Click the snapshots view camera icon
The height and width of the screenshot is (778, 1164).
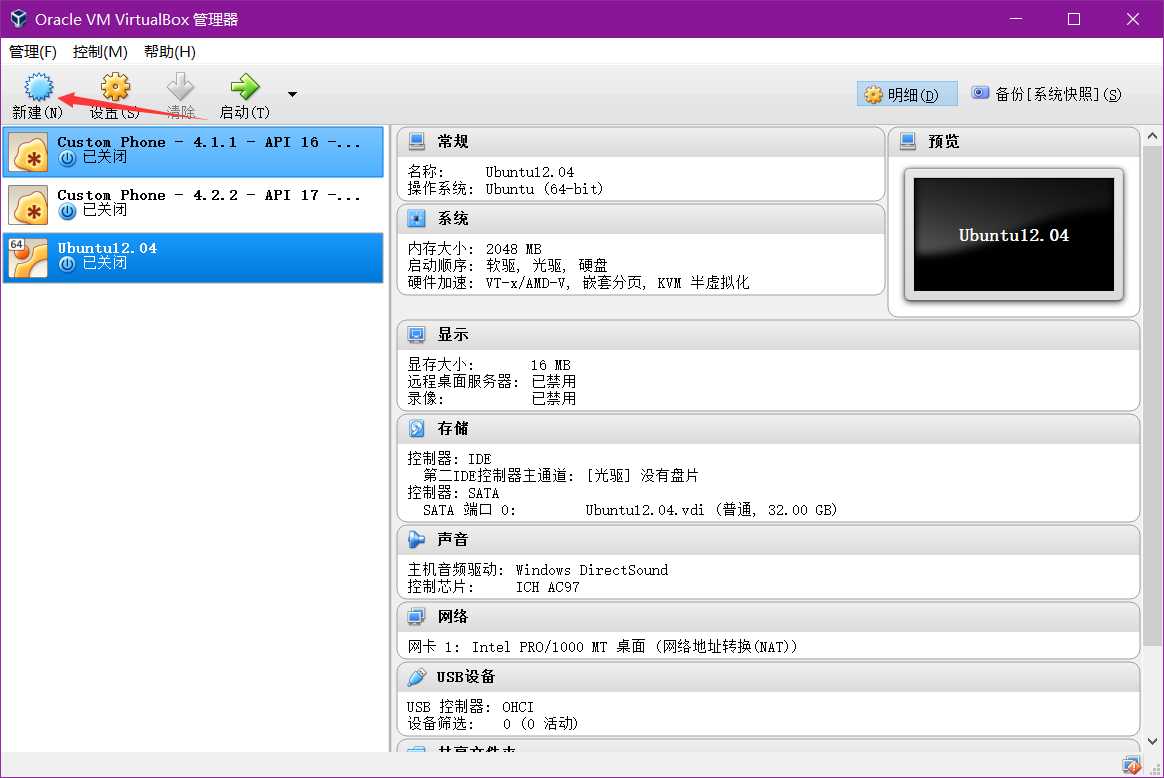click(x=980, y=93)
